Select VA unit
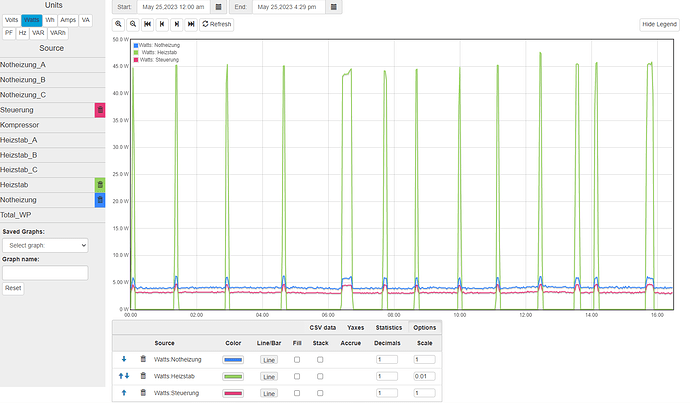 tap(86, 20)
